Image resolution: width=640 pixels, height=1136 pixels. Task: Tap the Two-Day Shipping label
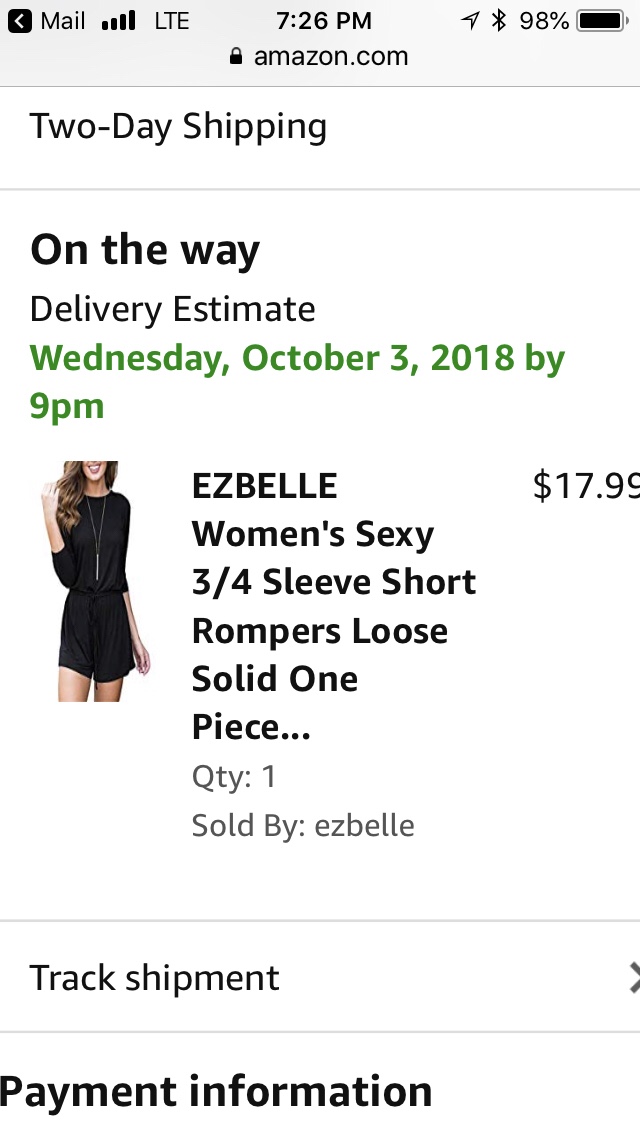(178, 127)
